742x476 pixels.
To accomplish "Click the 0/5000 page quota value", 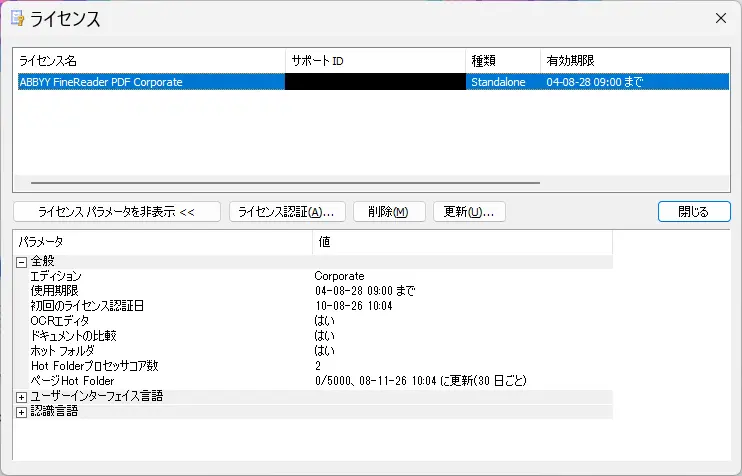I will [421, 381].
